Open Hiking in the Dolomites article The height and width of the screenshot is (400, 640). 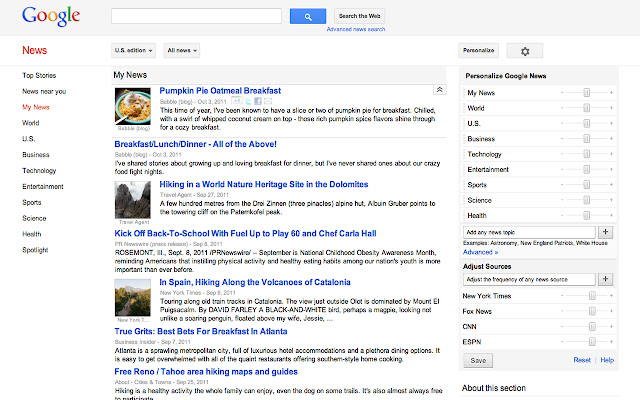[x=264, y=184]
